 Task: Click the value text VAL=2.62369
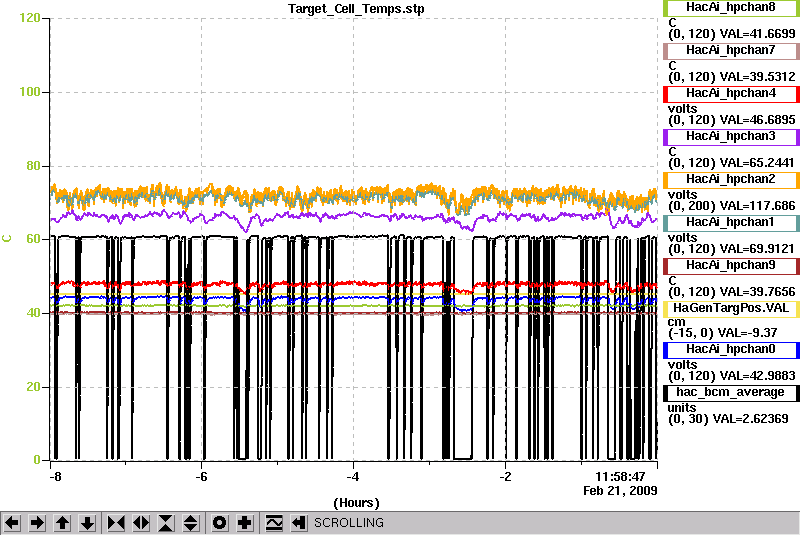pos(751,419)
